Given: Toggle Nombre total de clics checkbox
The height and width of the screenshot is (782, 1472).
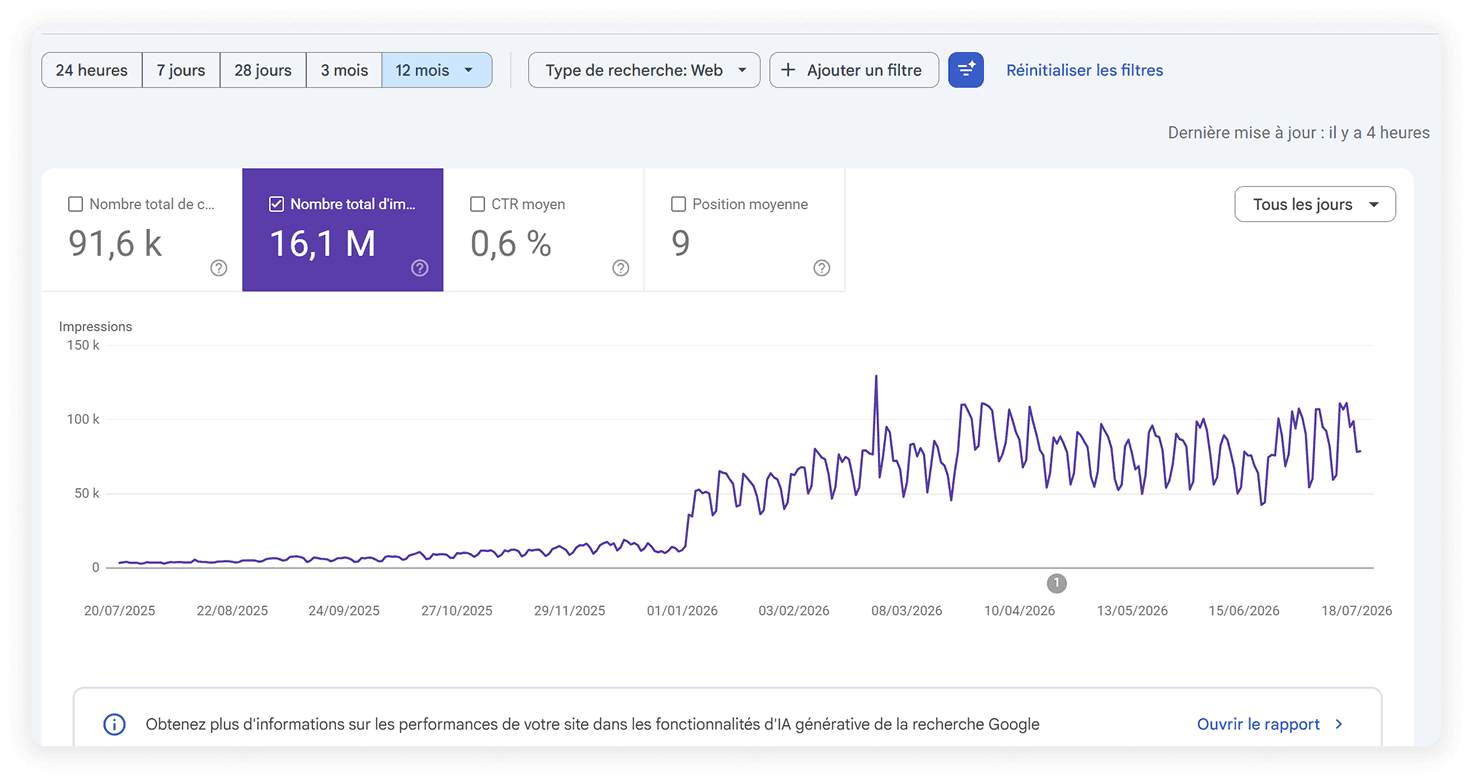Looking at the screenshot, I should coord(75,204).
